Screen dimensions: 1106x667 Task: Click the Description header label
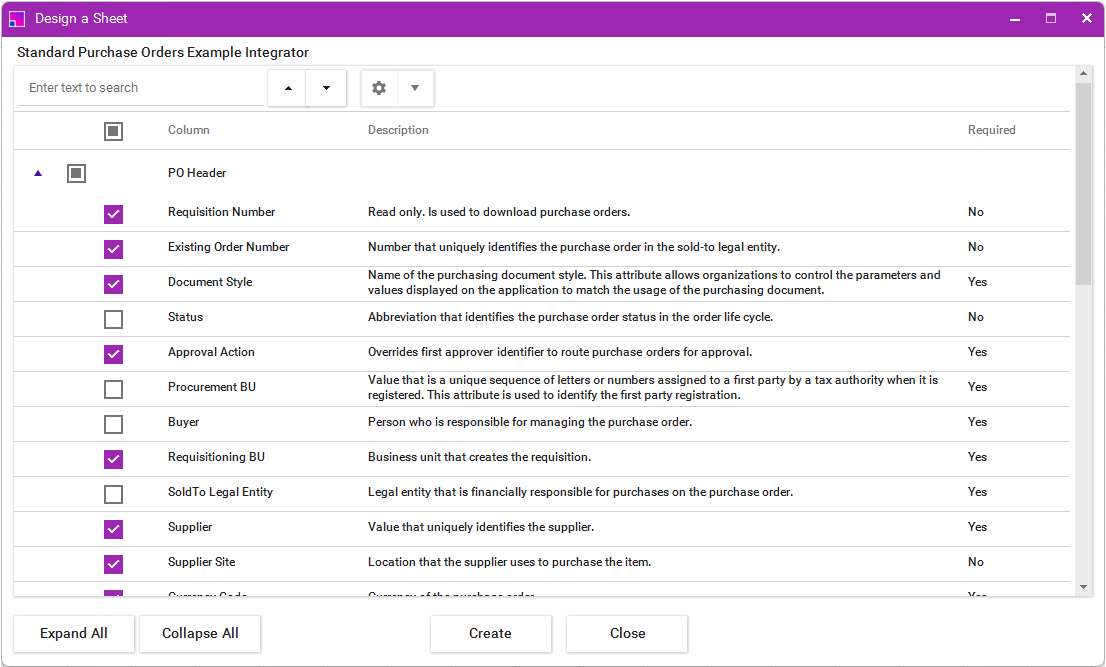tap(398, 130)
